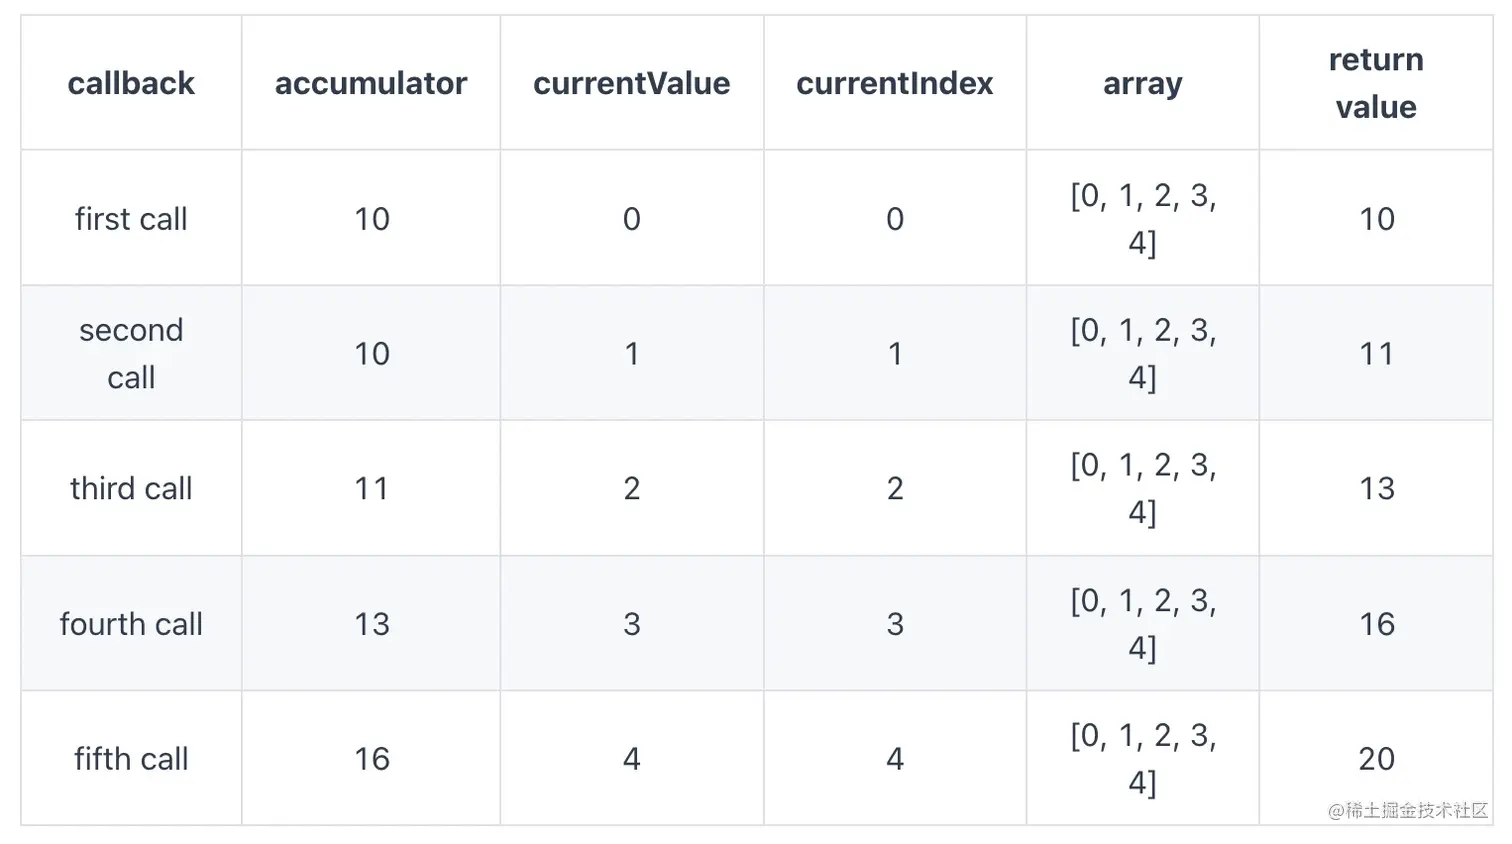The image size is (1512, 844).
Task: Click the 'return value' column header
Action: (x=1376, y=83)
